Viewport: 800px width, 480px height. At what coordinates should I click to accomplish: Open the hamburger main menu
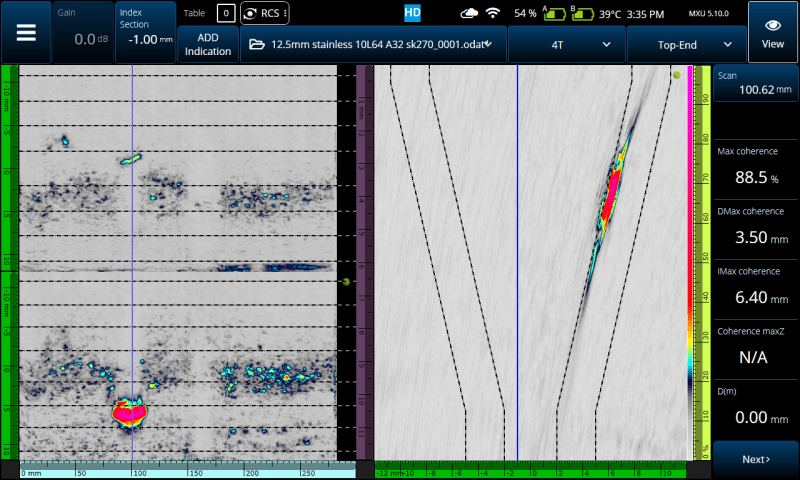pyautogui.click(x=25, y=32)
